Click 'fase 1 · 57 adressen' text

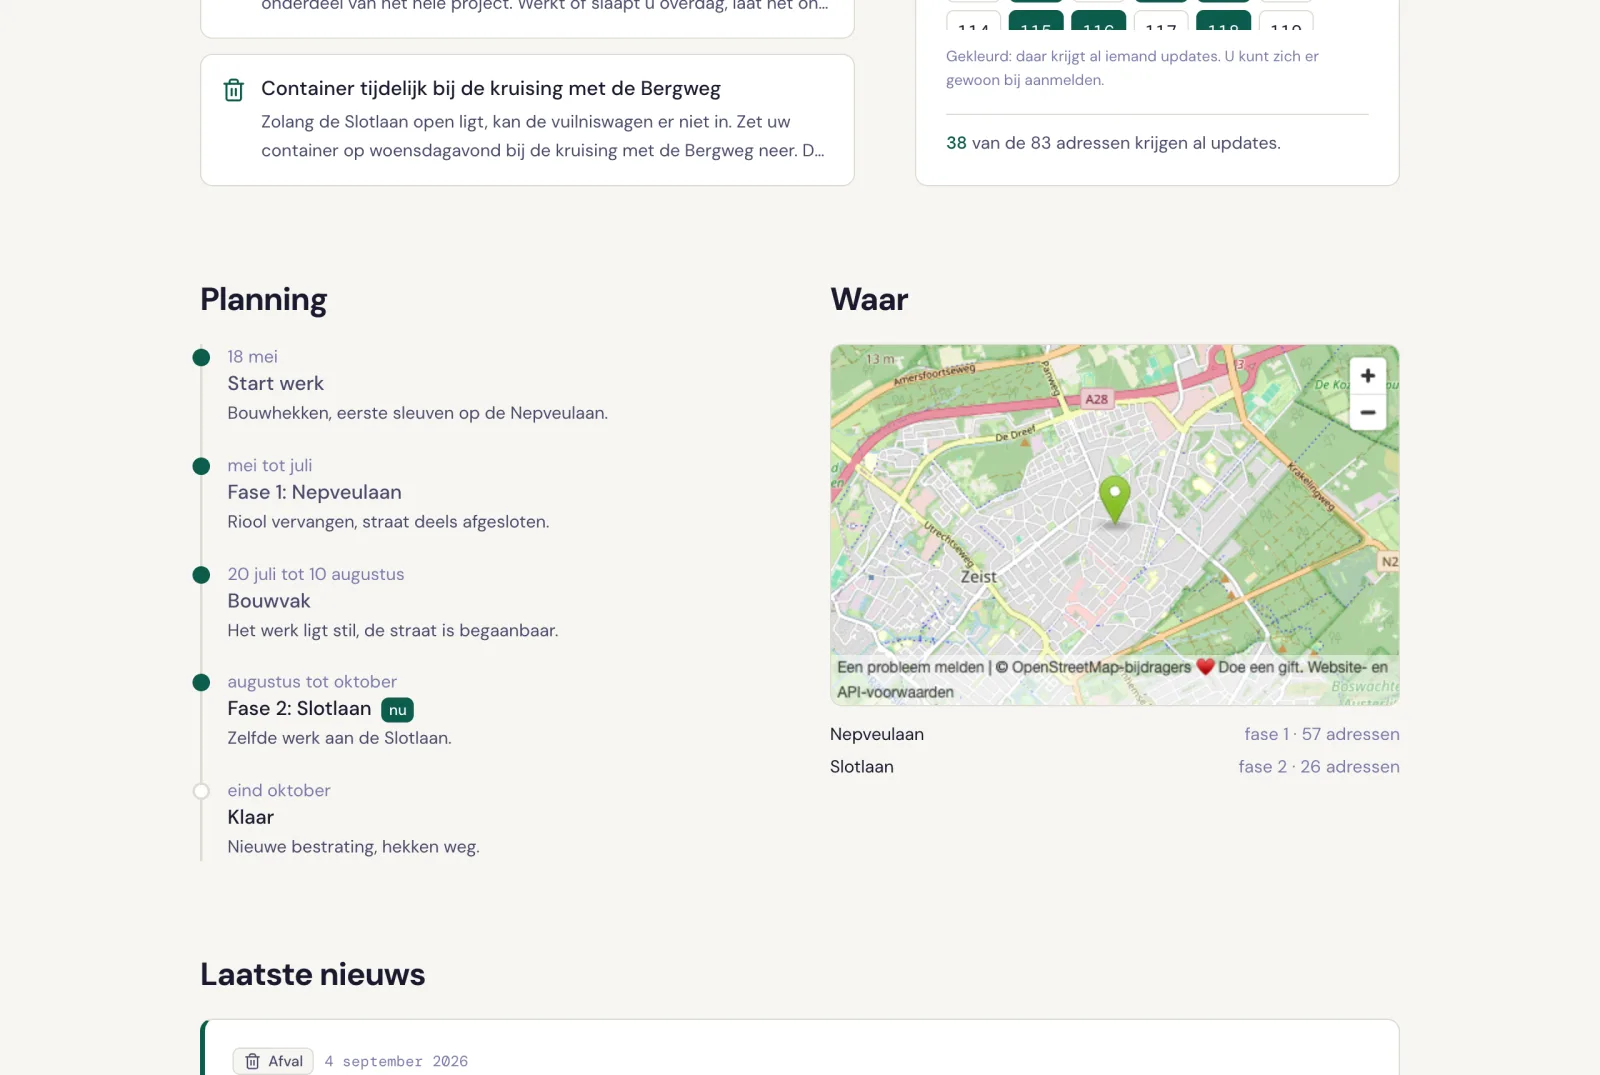click(x=1321, y=734)
